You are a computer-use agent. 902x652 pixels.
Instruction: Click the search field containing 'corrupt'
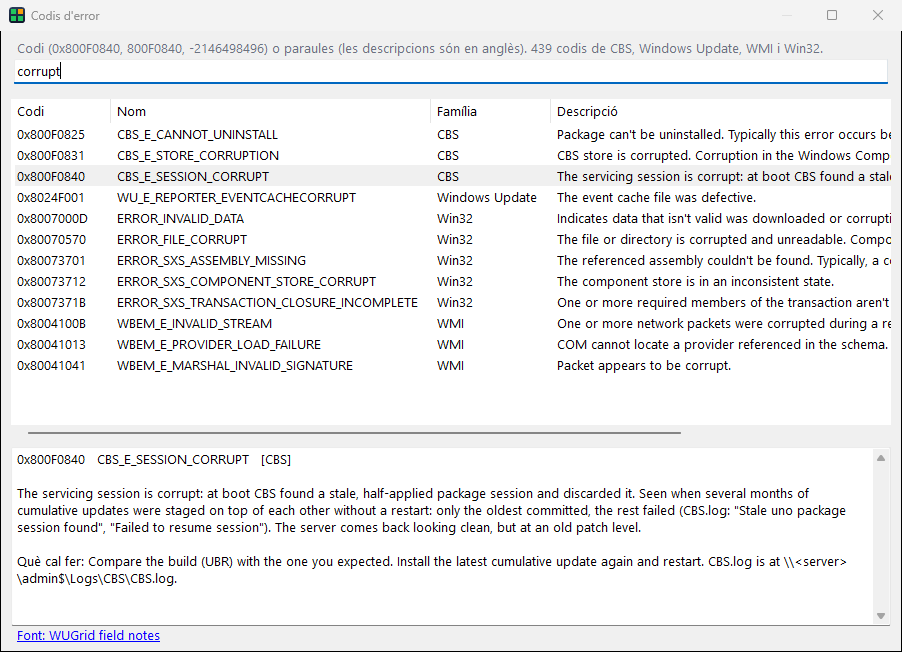(450, 71)
